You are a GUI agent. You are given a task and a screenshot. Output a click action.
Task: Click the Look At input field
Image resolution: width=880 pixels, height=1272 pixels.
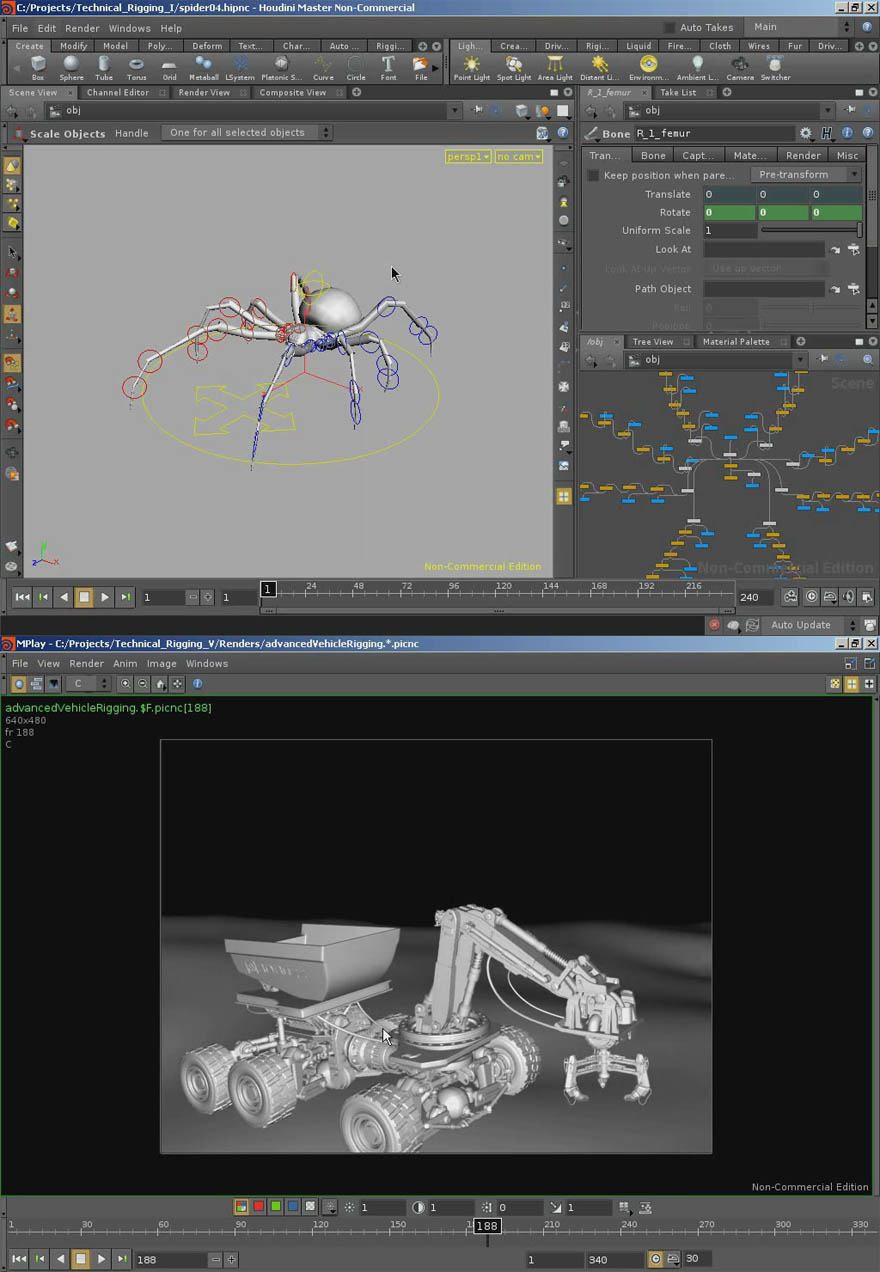764,250
